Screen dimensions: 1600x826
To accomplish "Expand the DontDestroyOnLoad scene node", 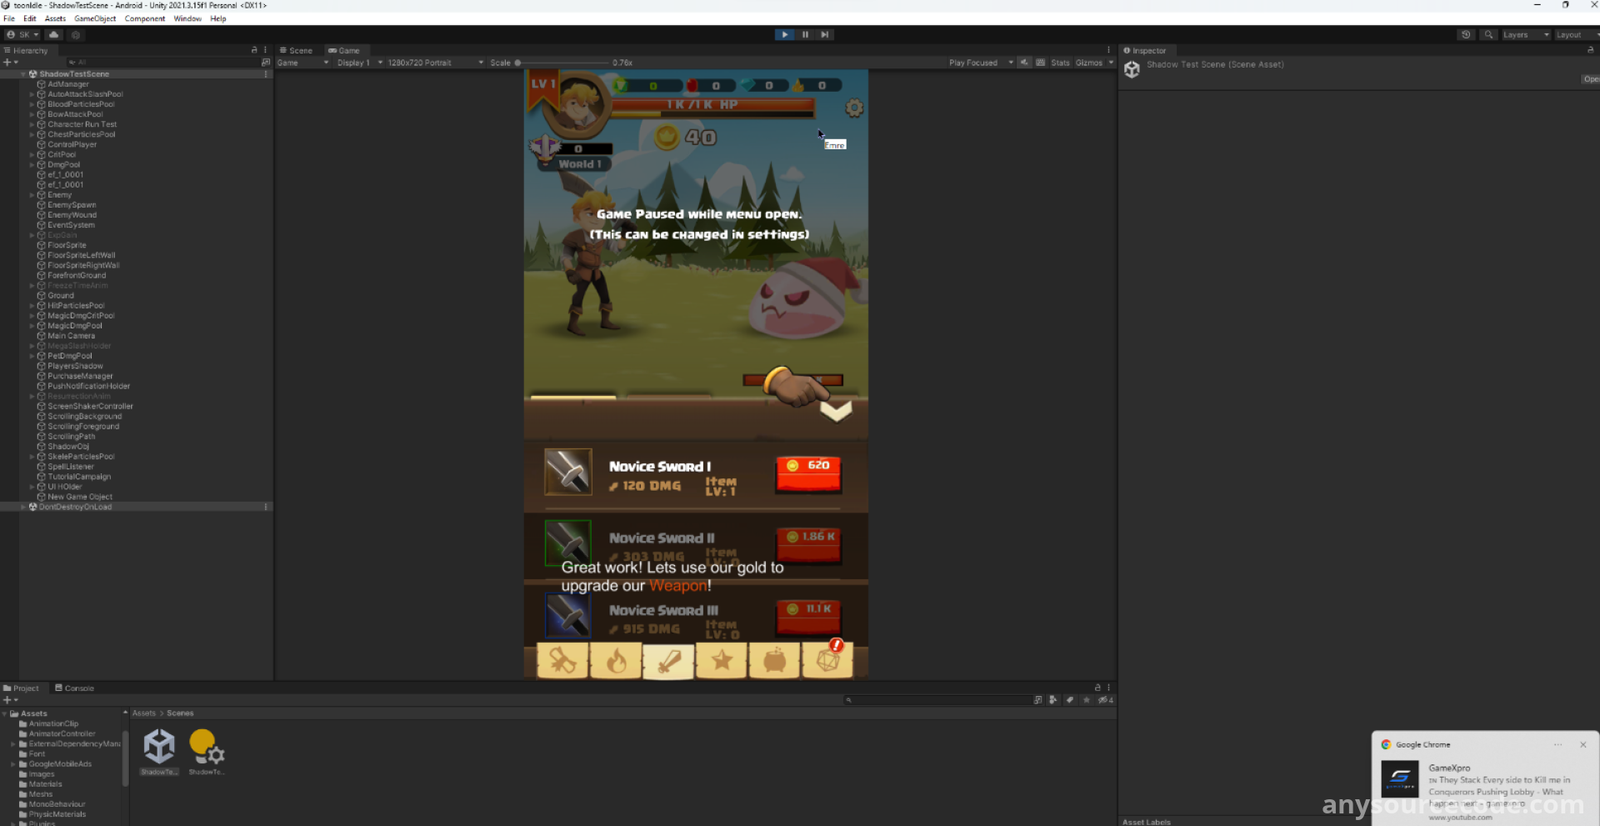I will pos(23,507).
